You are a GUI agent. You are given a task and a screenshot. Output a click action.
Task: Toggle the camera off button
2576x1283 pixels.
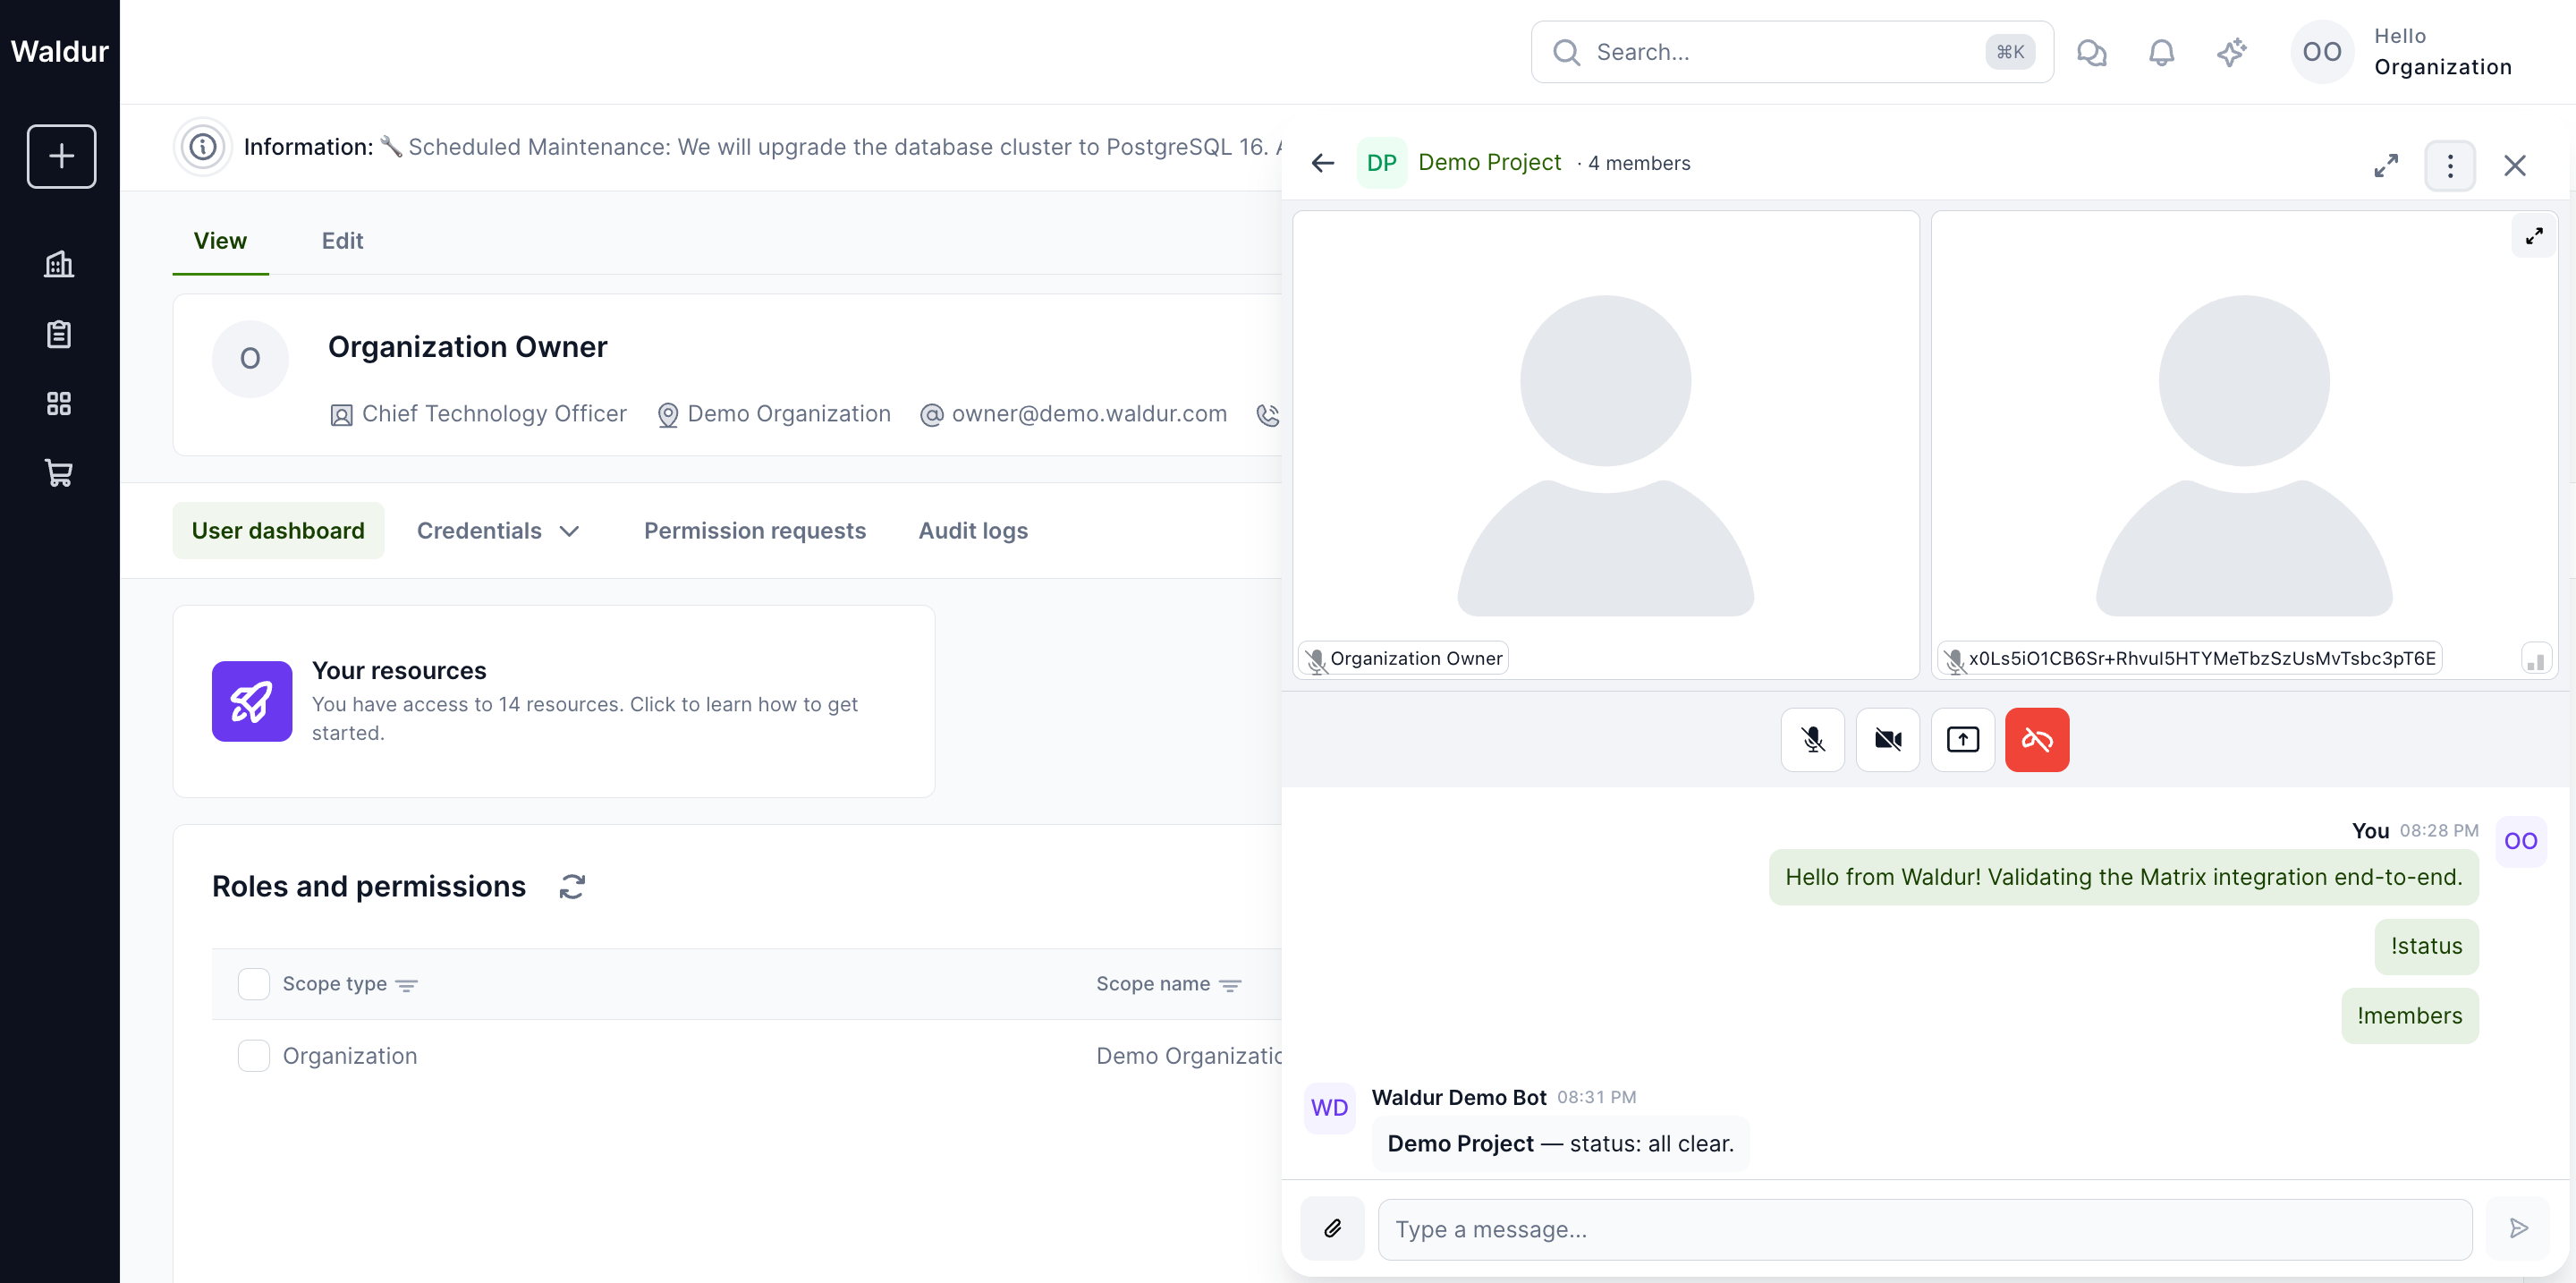tap(1888, 740)
